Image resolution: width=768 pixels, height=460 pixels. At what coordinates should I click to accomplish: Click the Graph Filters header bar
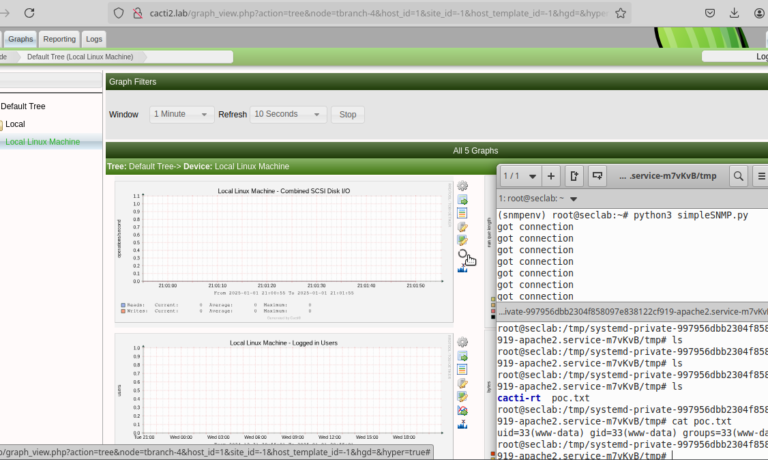point(437,82)
